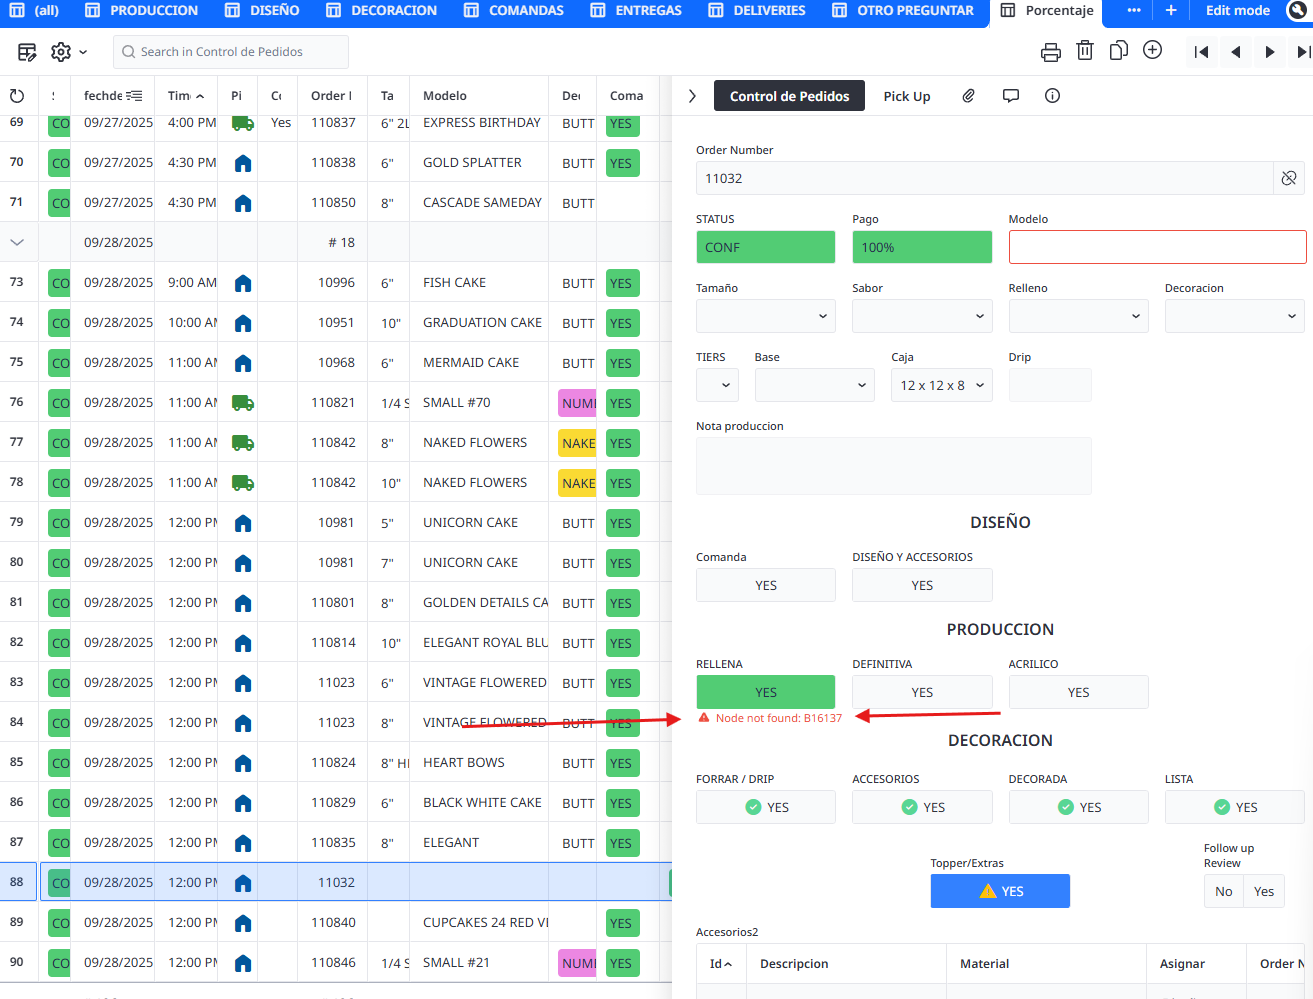Select No under Follow up Review
1313x999 pixels.
(1223, 891)
